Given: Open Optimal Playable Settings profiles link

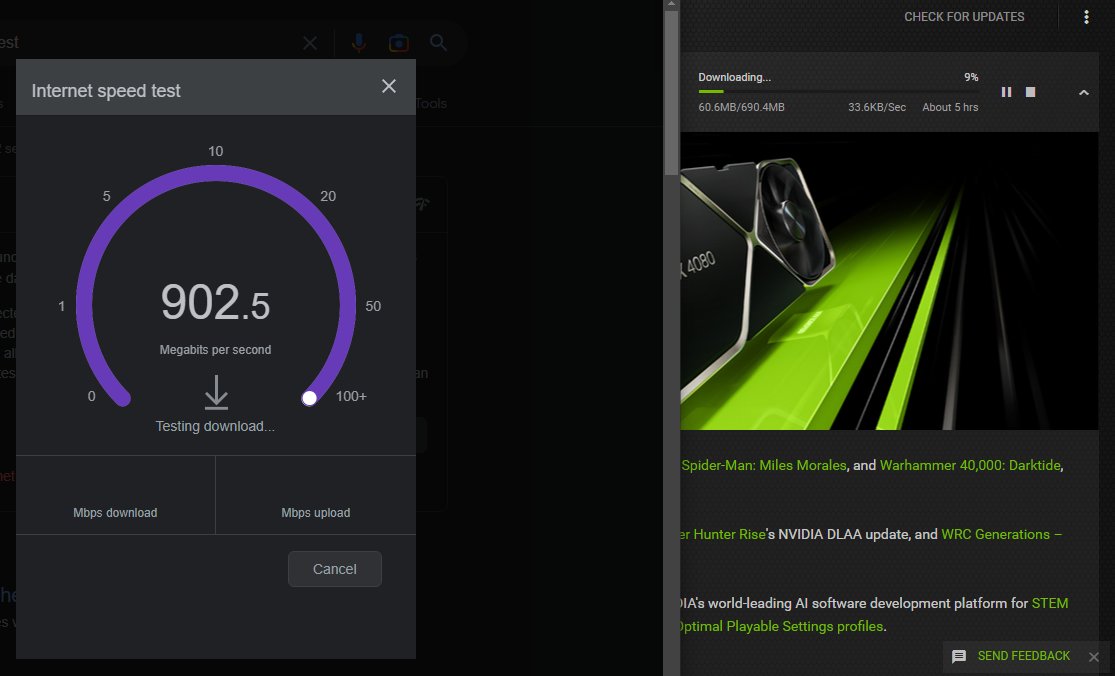Looking at the screenshot, I should click(781, 626).
